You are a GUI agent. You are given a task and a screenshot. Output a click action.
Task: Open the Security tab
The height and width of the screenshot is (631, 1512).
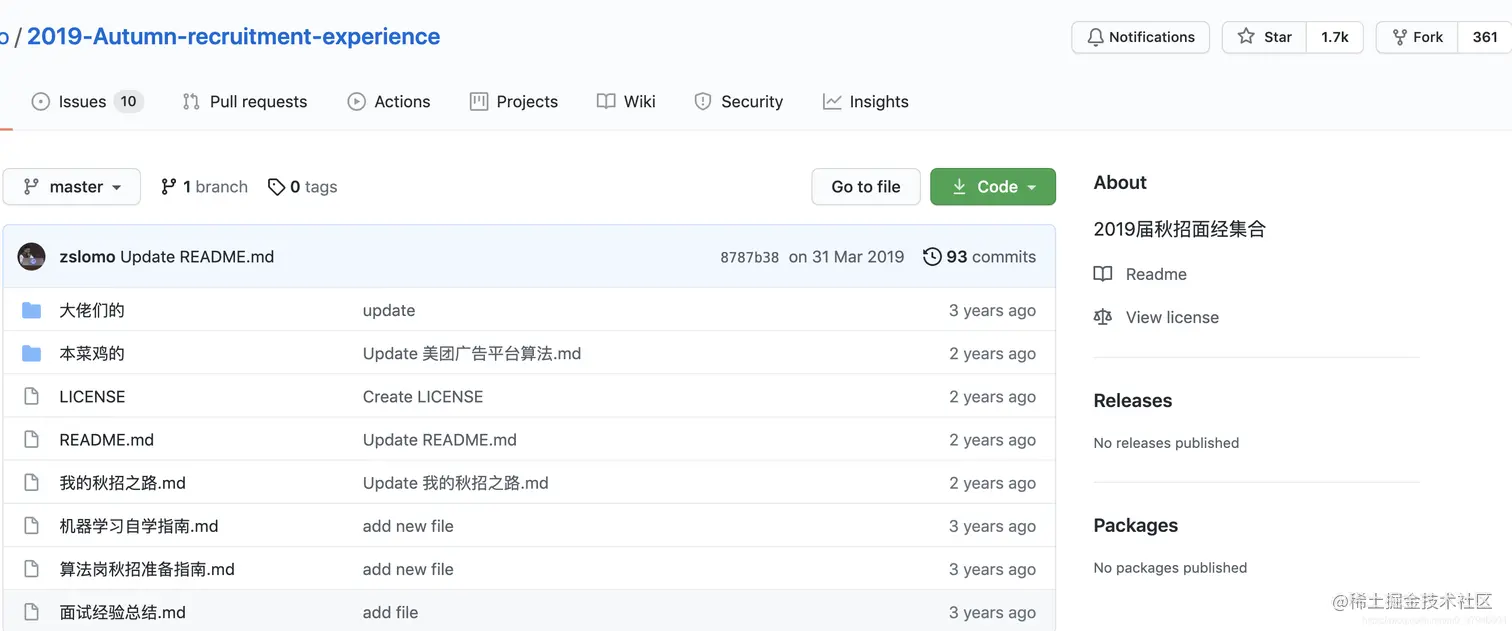[739, 101]
